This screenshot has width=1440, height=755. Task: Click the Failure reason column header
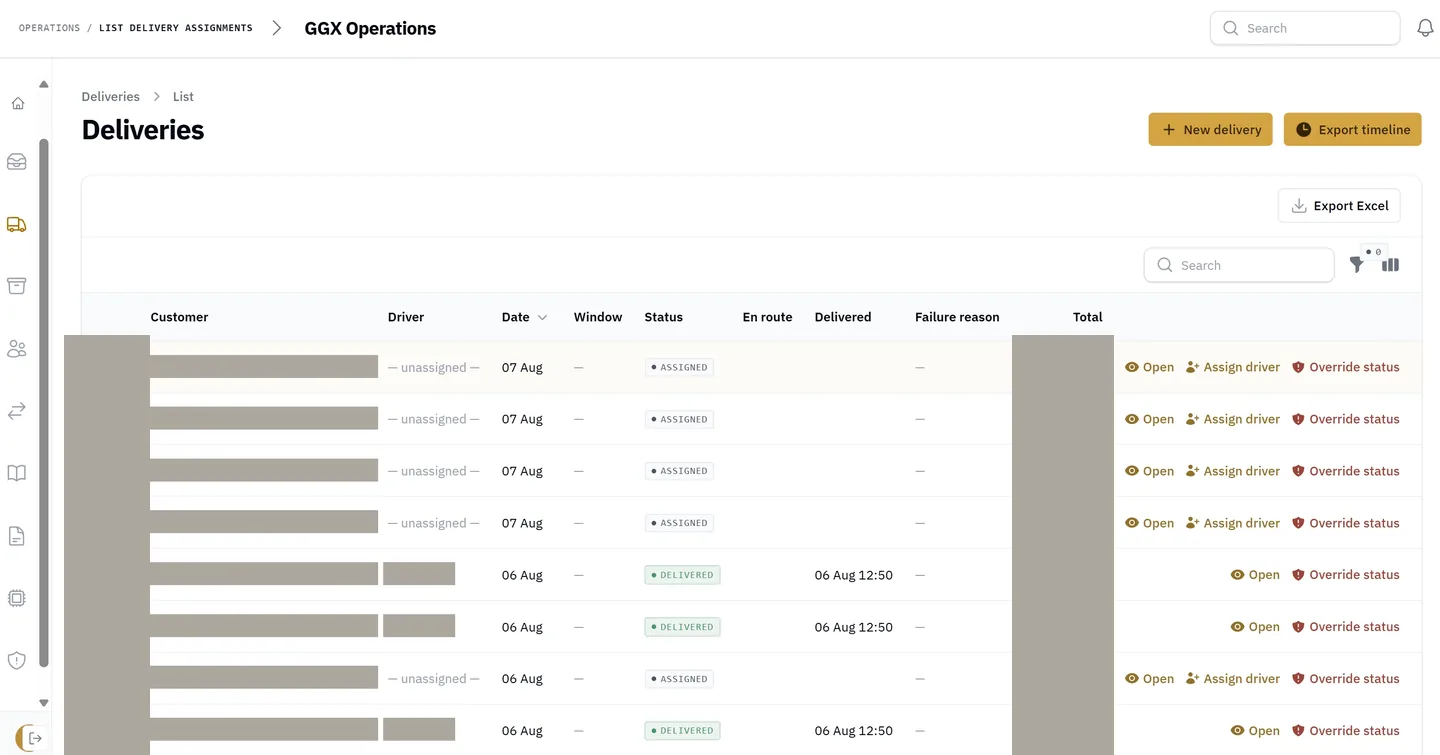point(957,317)
